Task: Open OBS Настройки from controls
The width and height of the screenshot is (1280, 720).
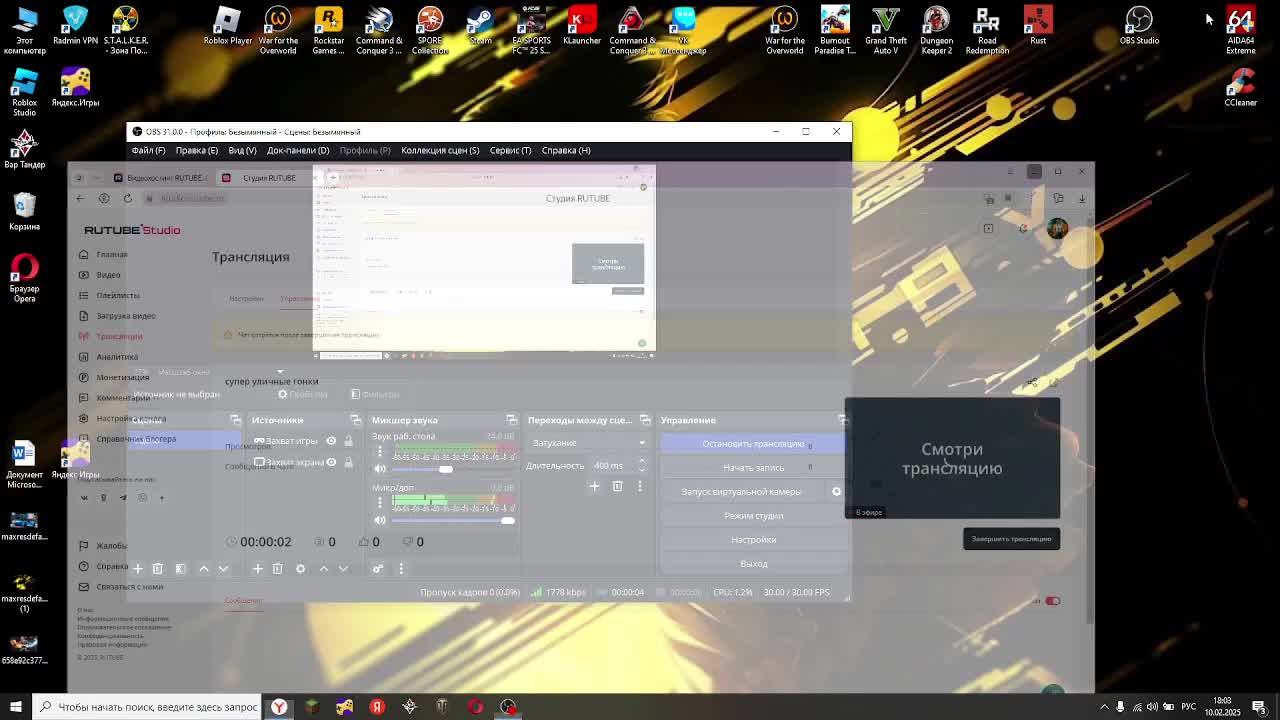Action: pos(753,539)
